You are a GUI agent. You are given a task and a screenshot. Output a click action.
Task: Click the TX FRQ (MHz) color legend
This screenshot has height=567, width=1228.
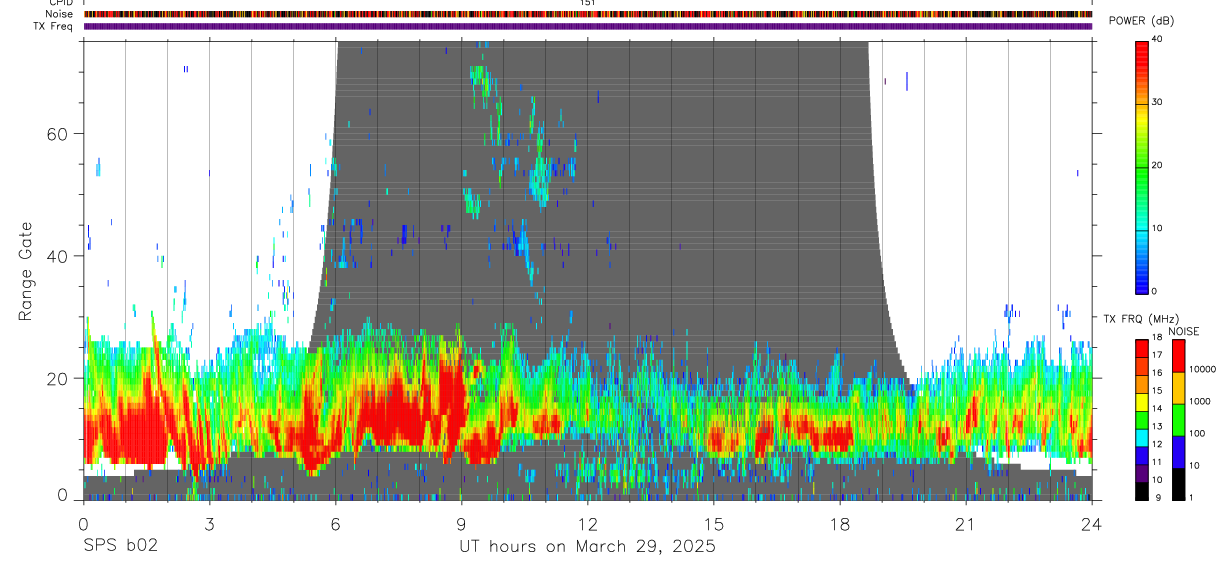pyautogui.click(x=1142, y=419)
